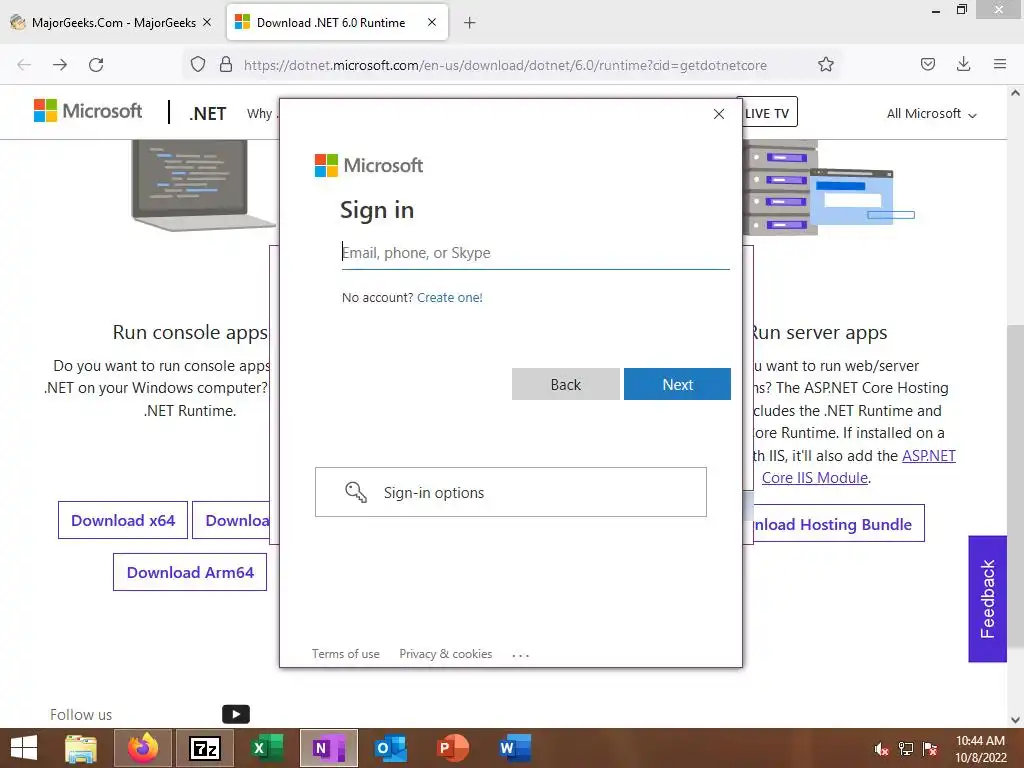Click Download Arm64 button

coord(190,572)
